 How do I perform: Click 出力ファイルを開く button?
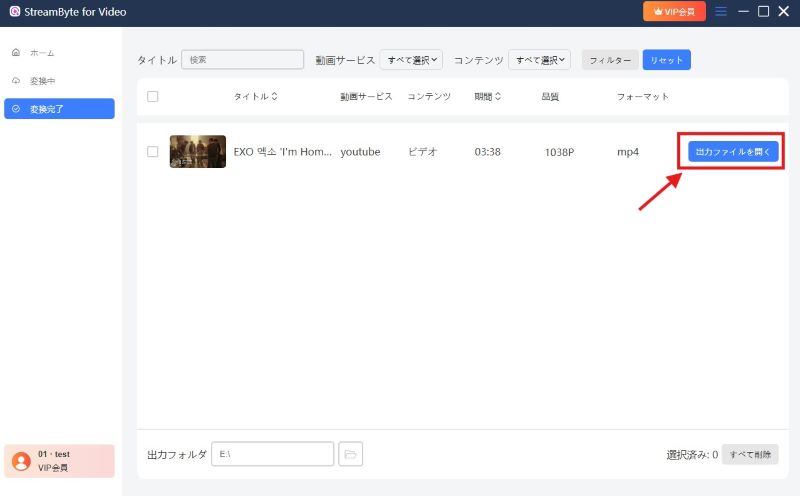coord(733,152)
